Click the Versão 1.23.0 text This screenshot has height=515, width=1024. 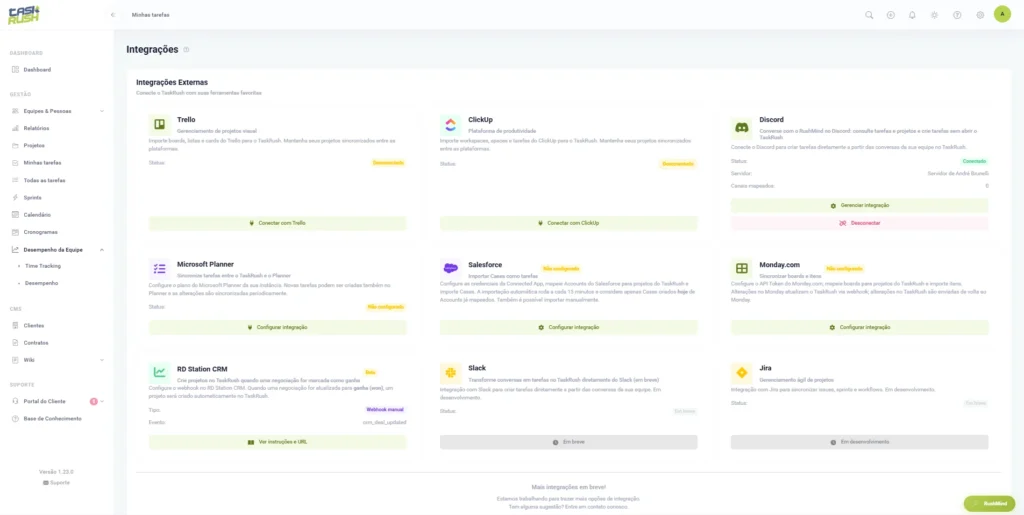[x=56, y=471]
